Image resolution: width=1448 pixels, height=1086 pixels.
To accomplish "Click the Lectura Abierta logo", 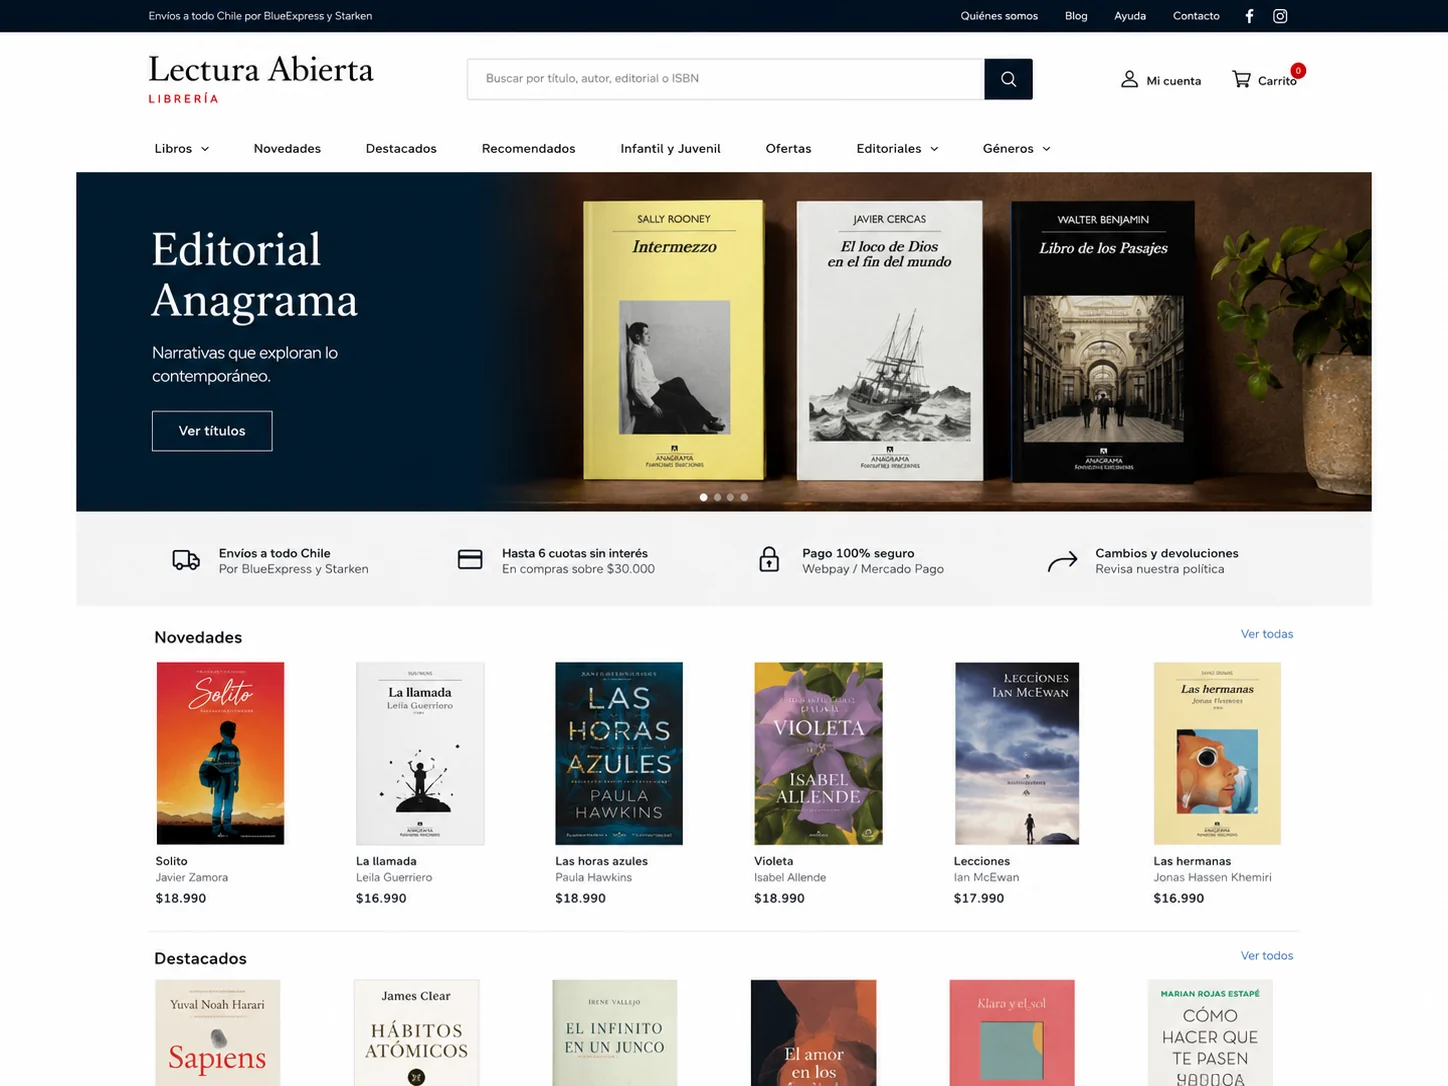I will pos(260,78).
